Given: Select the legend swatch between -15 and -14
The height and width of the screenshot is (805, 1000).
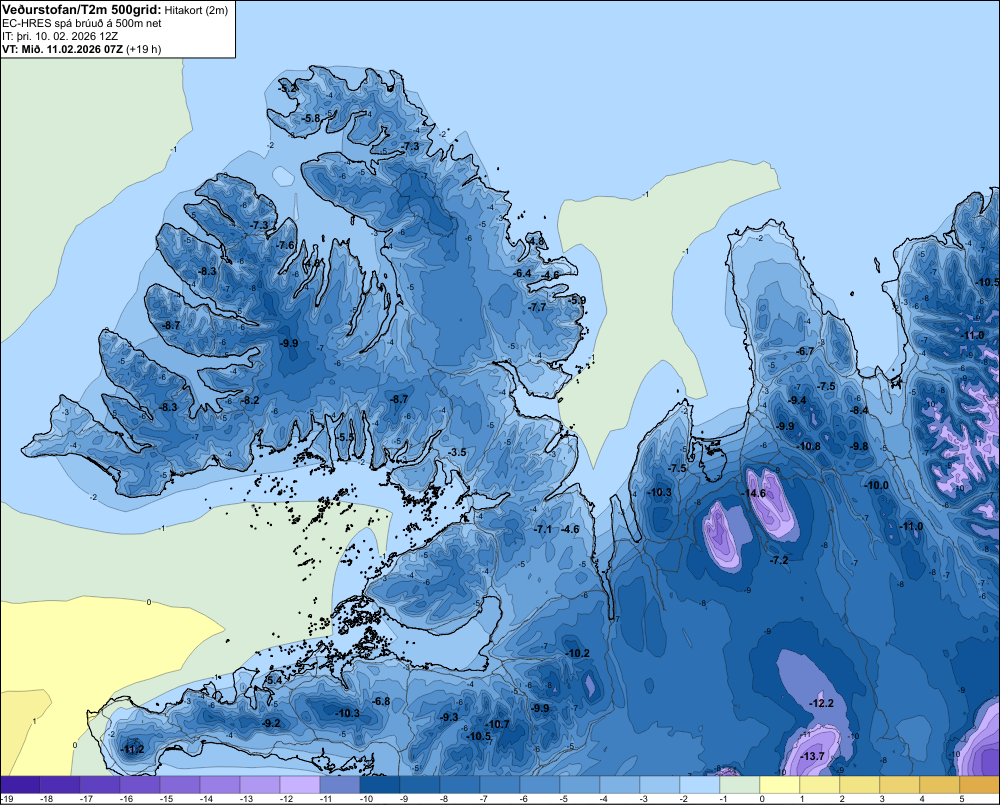Looking at the screenshot, I should click(x=180, y=785).
